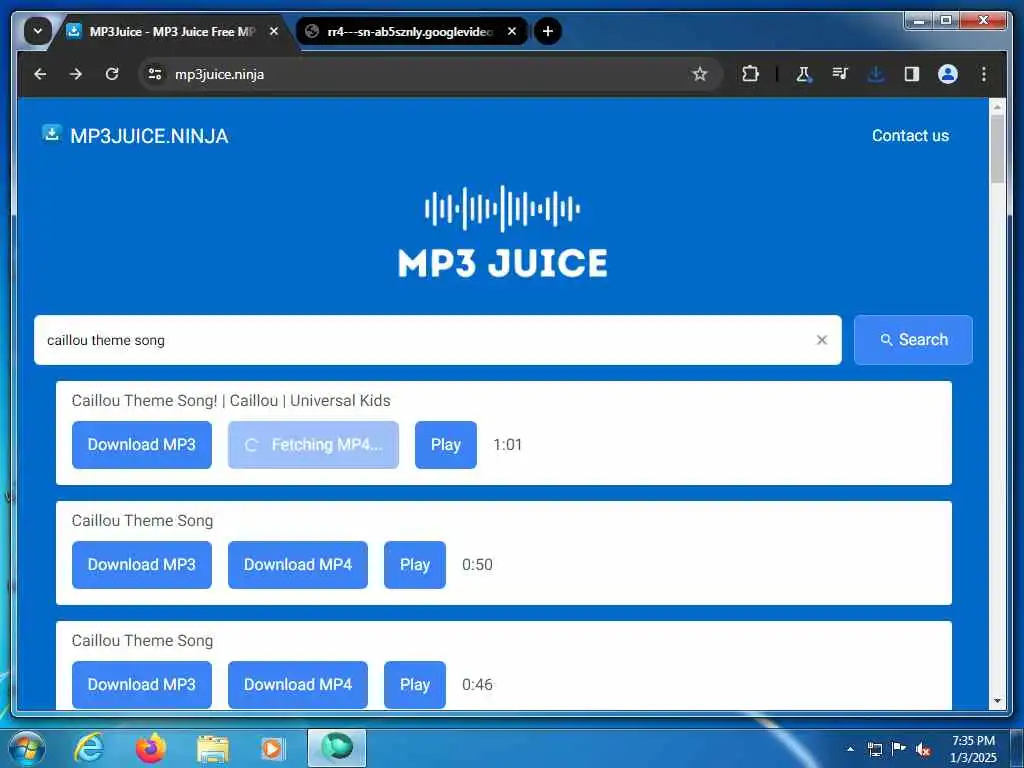Open the Chrome profile avatar

(x=948, y=74)
